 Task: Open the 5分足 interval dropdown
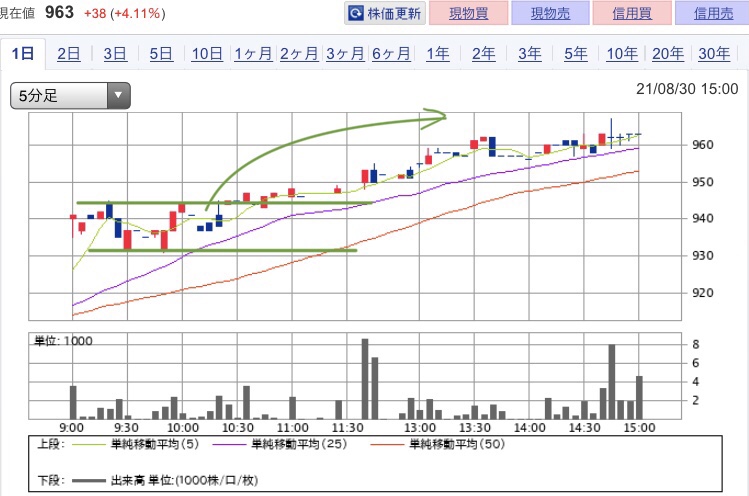click(x=70, y=96)
